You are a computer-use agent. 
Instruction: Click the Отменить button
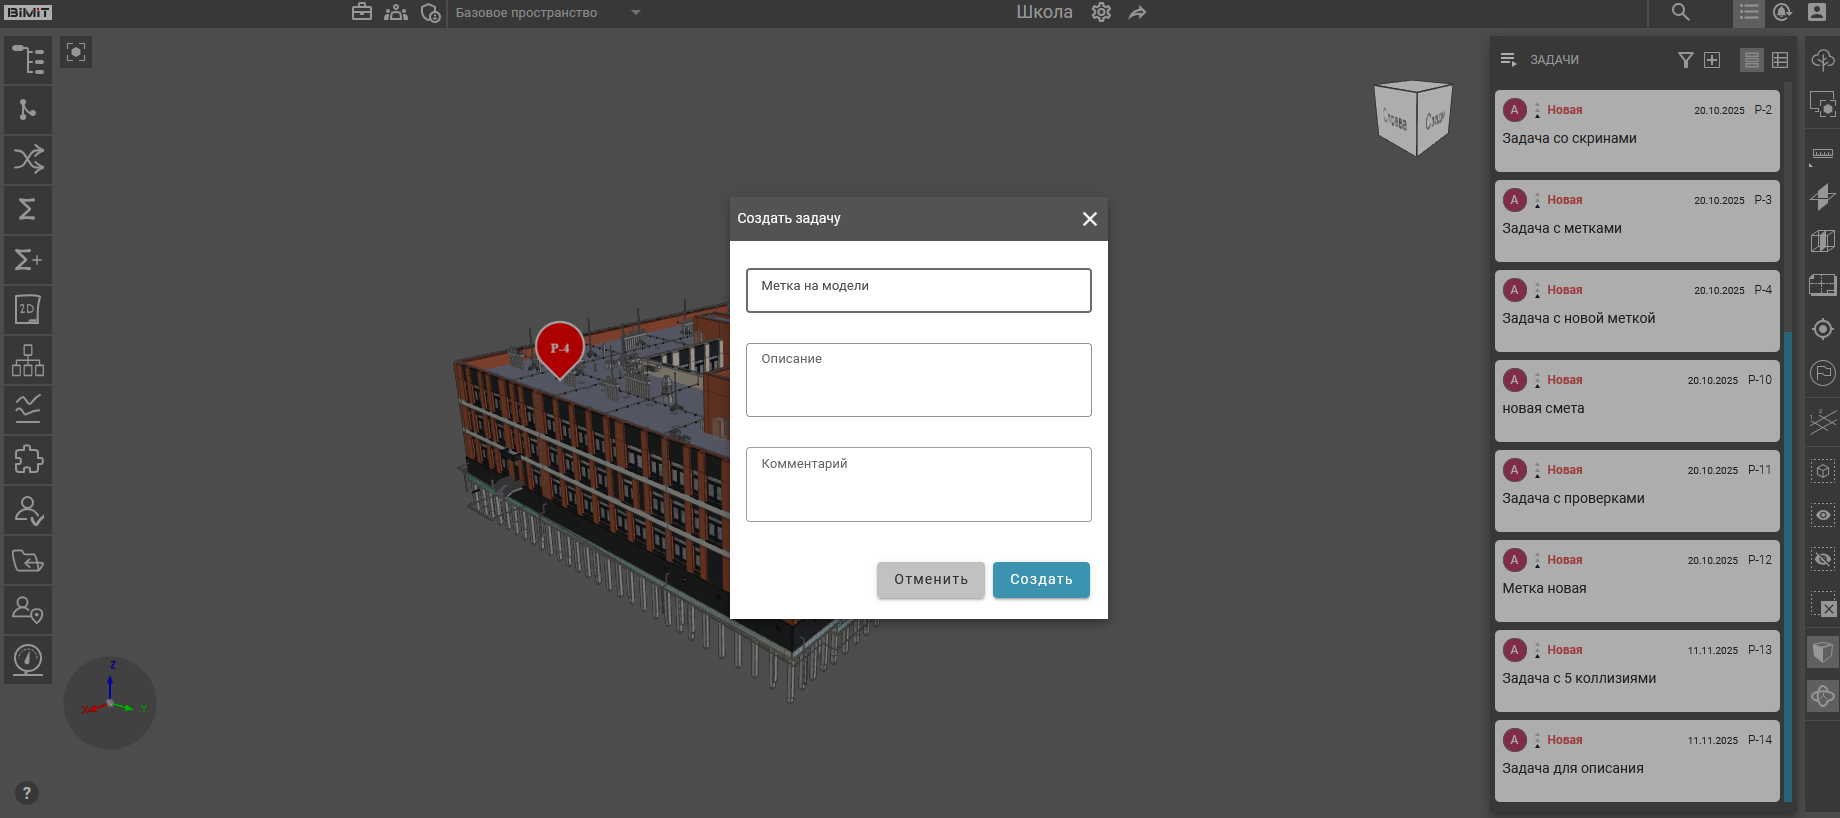point(930,580)
